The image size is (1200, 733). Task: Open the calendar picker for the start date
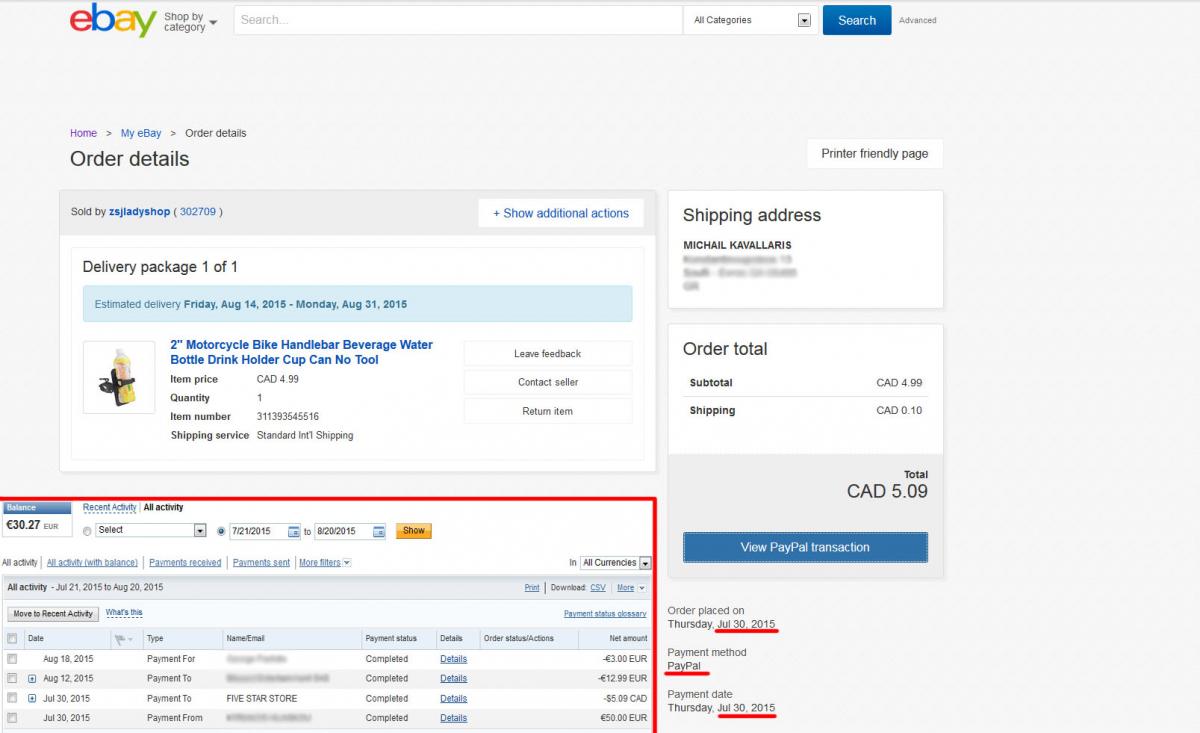click(x=294, y=531)
